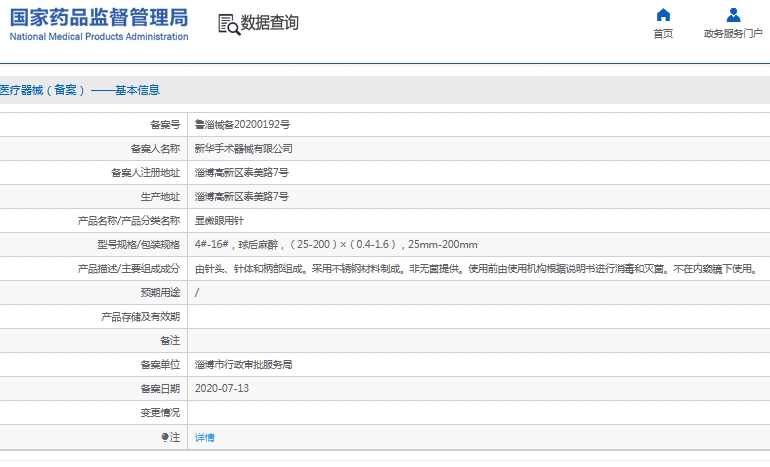Click the 型号规格/包装规格 label
The image size is (770, 467).
coord(138,245)
